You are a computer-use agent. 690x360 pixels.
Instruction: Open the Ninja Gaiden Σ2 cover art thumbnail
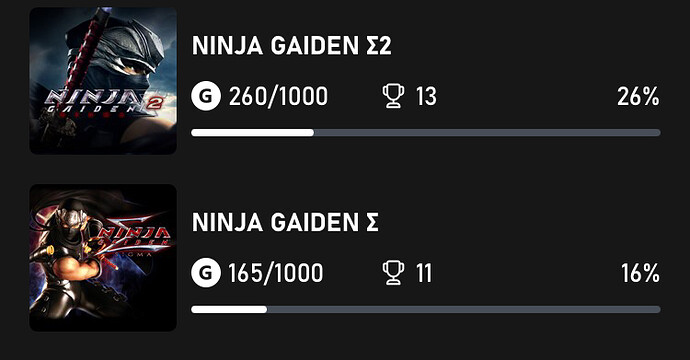coord(103,81)
